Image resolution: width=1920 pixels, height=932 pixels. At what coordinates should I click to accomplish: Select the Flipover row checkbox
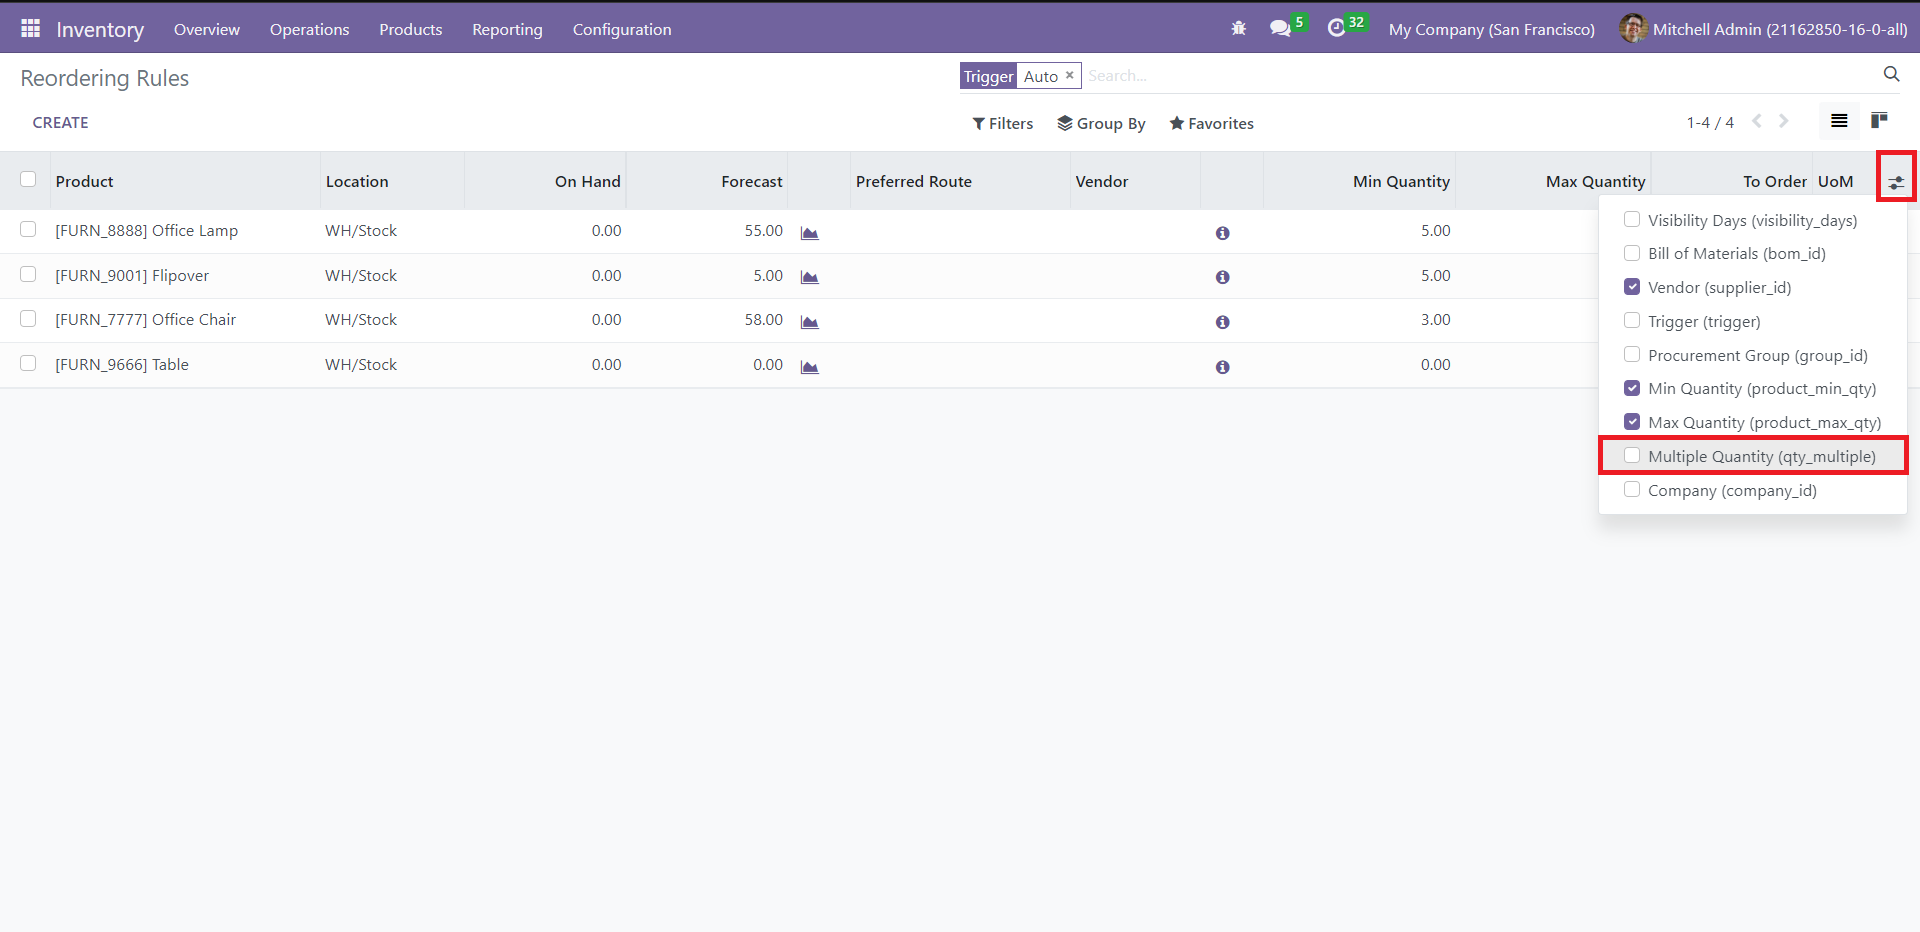coord(28,274)
